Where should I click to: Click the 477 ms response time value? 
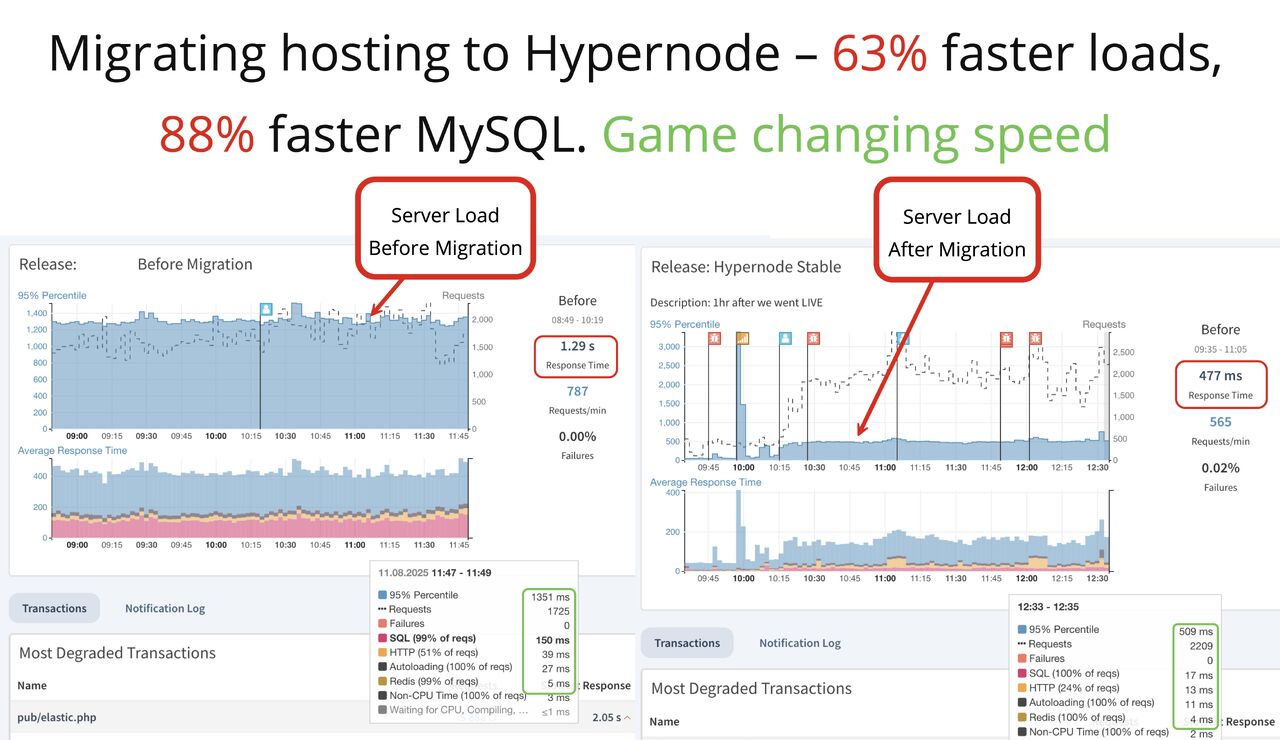pyautogui.click(x=1220, y=377)
